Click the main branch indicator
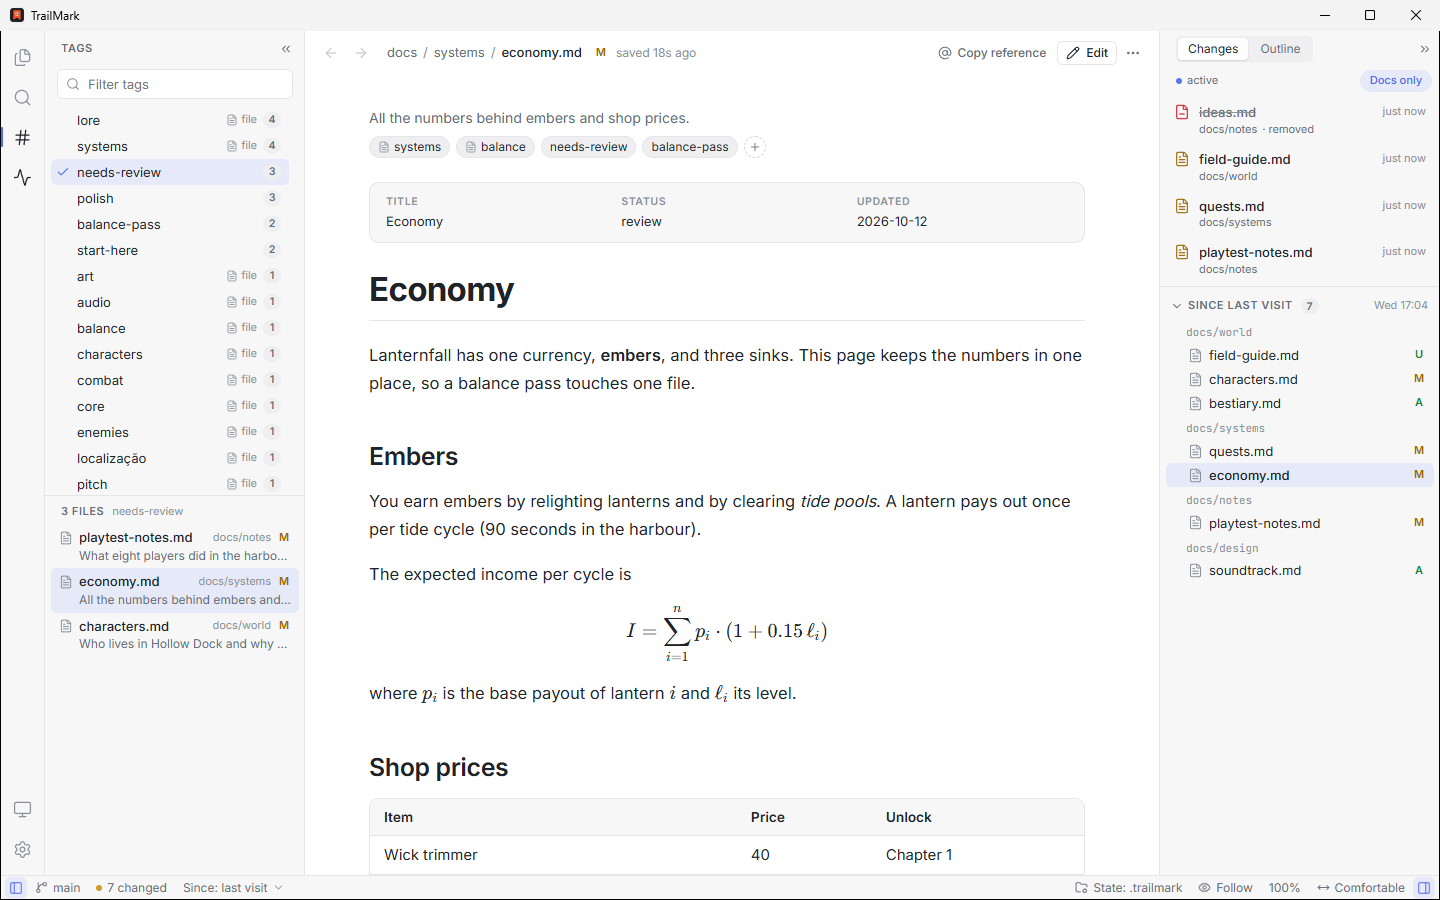The height and width of the screenshot is (900, 1440). point(58,888)
